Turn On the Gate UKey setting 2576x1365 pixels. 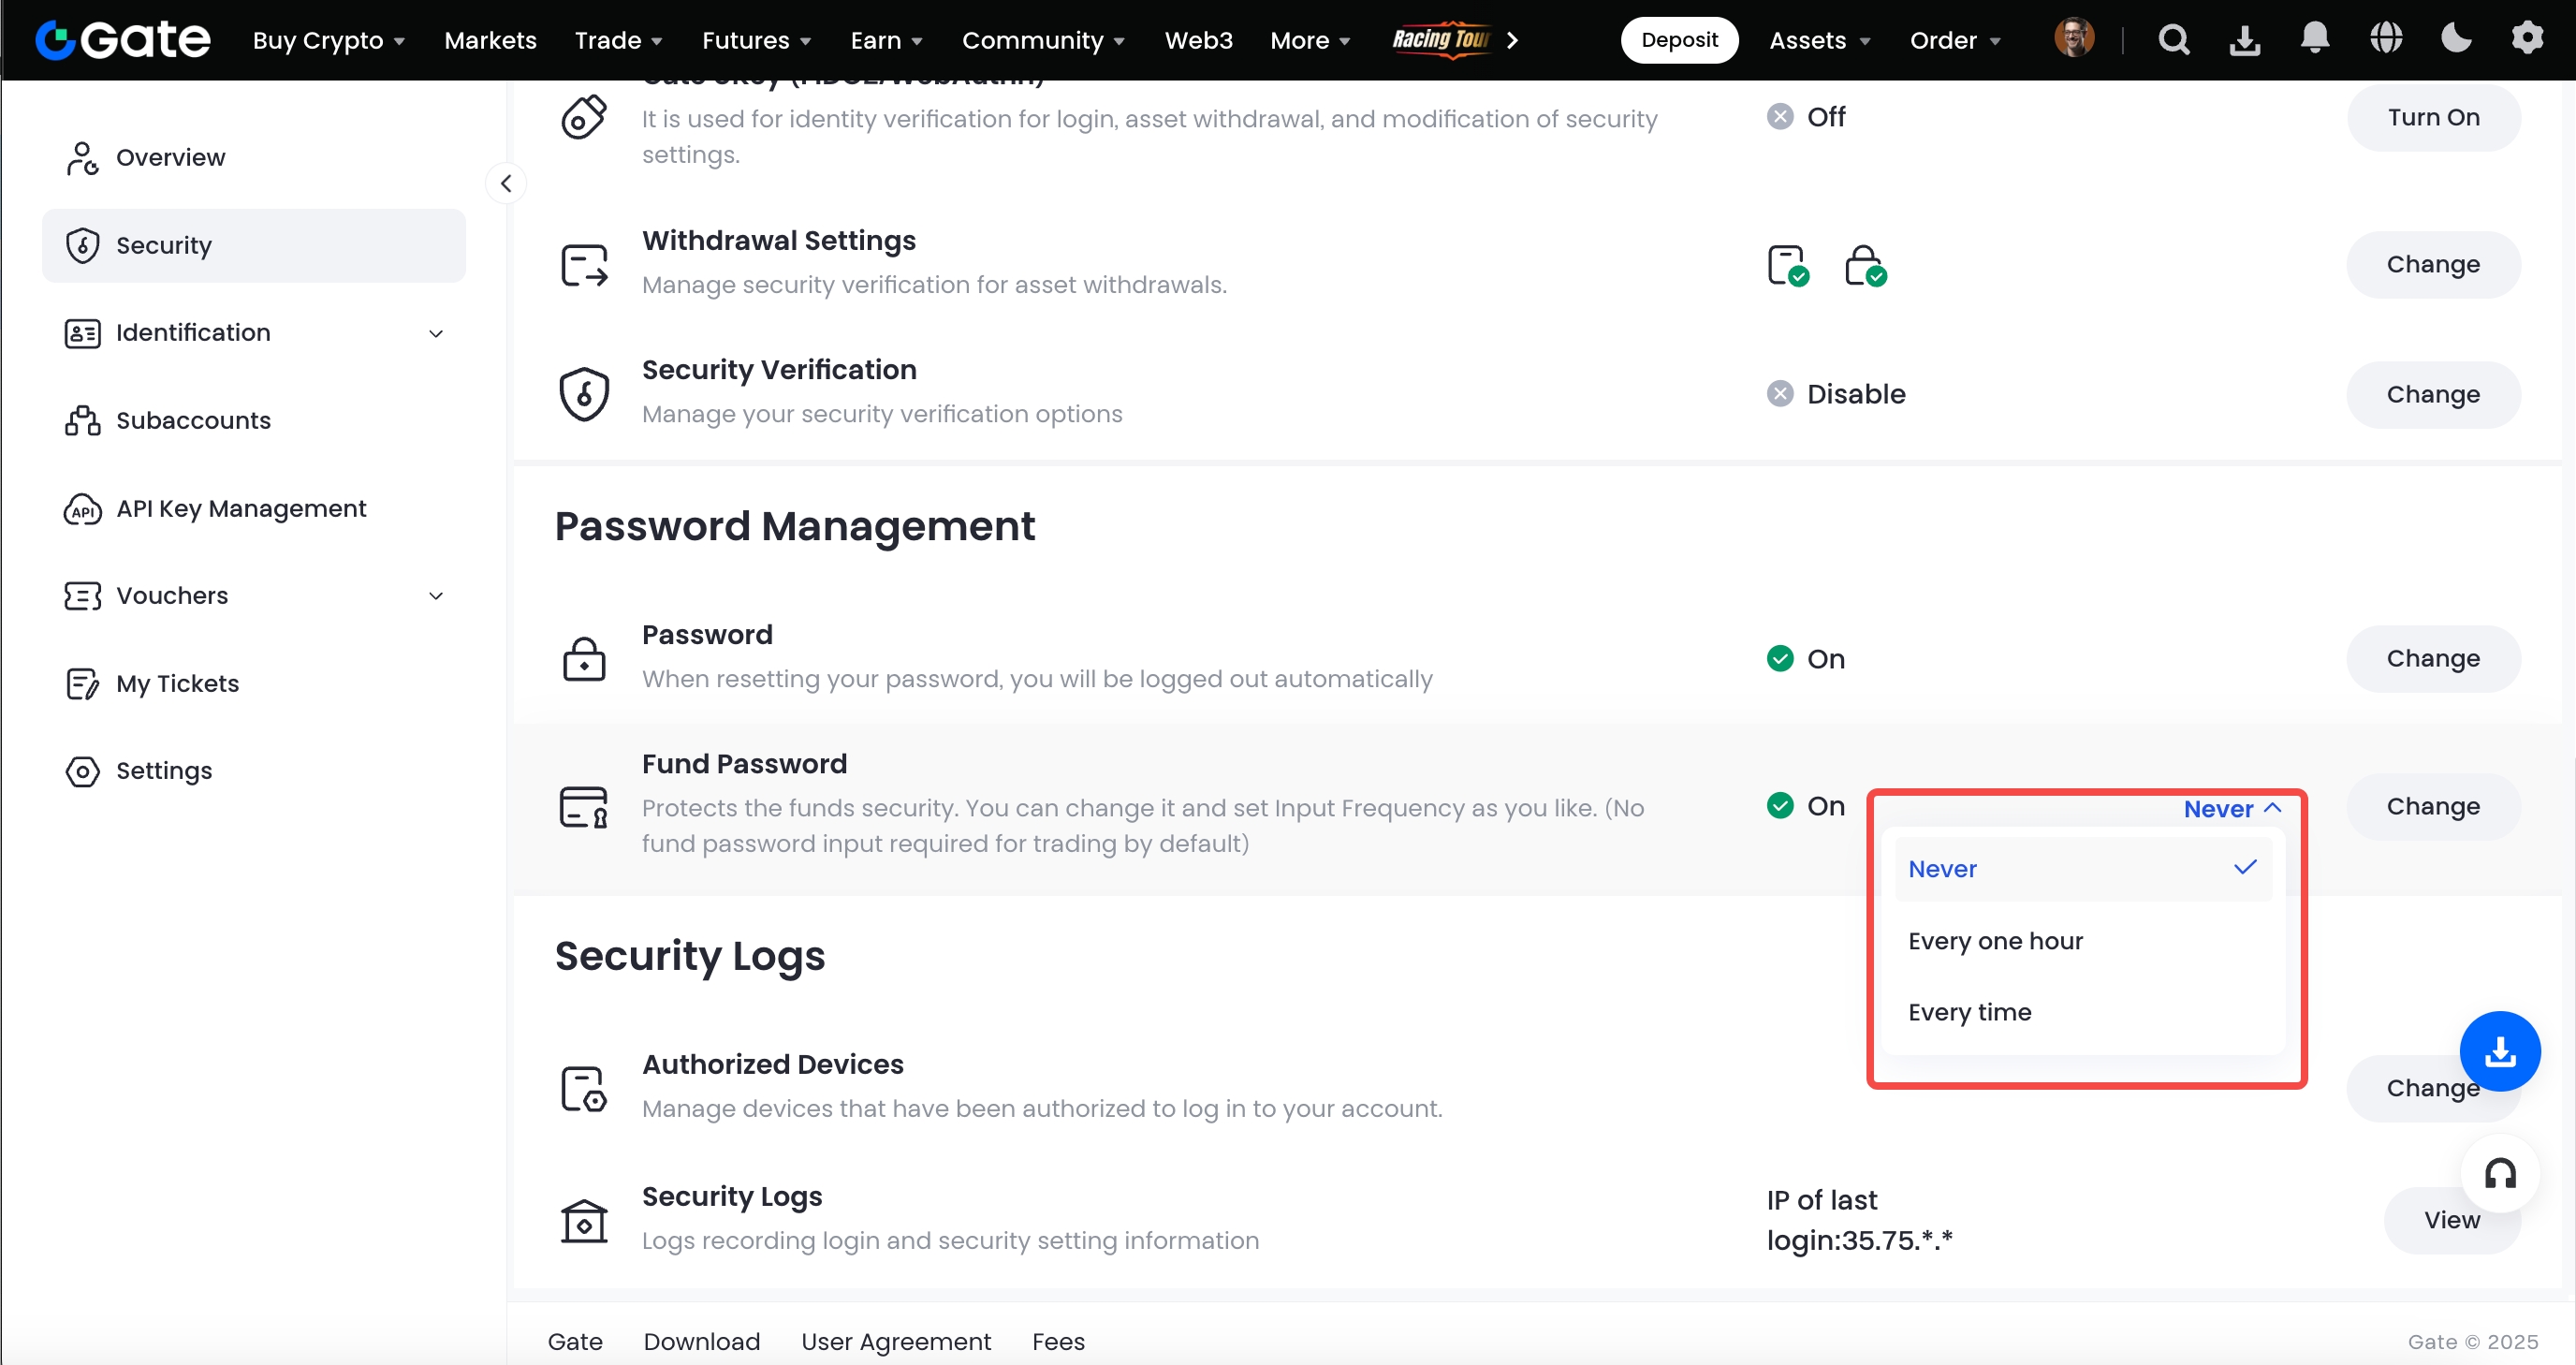tap(2432, 117)
